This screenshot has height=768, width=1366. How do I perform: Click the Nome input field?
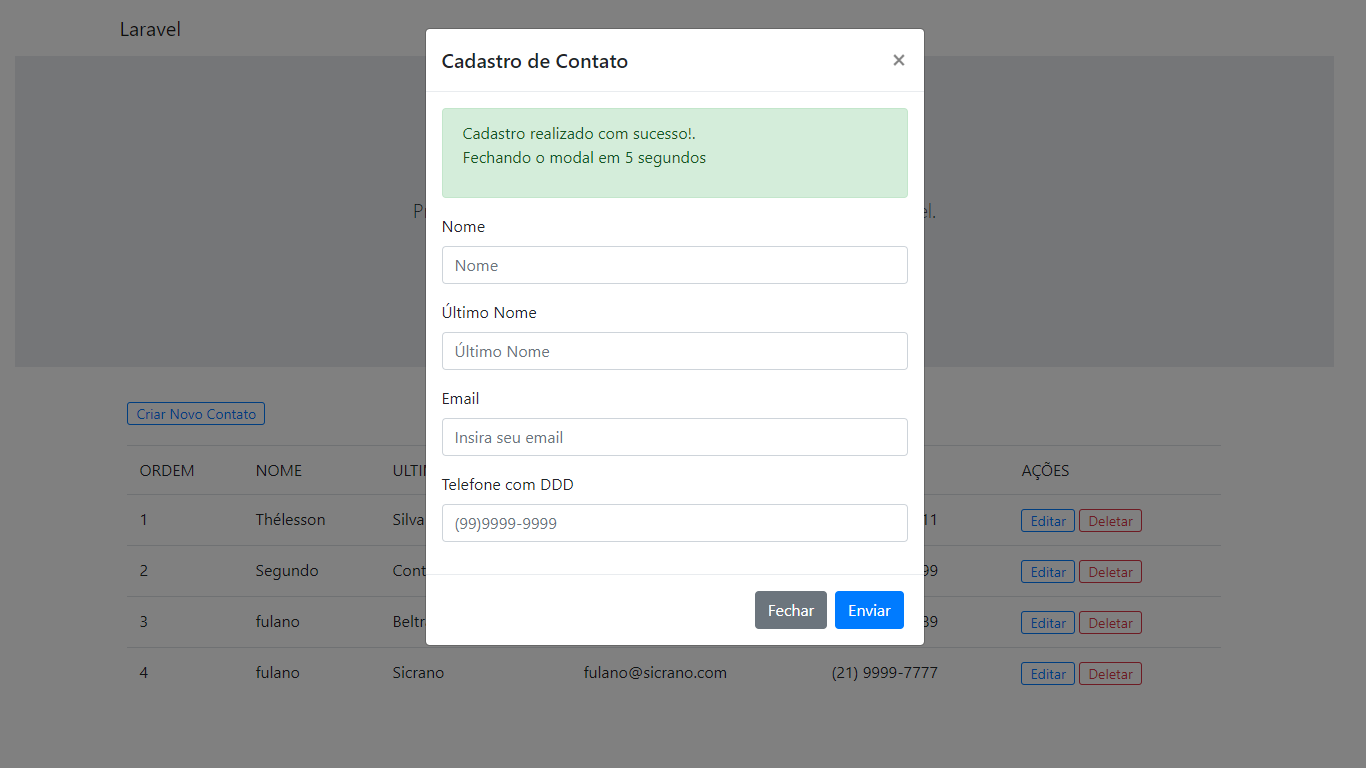(x=675, y=265)
